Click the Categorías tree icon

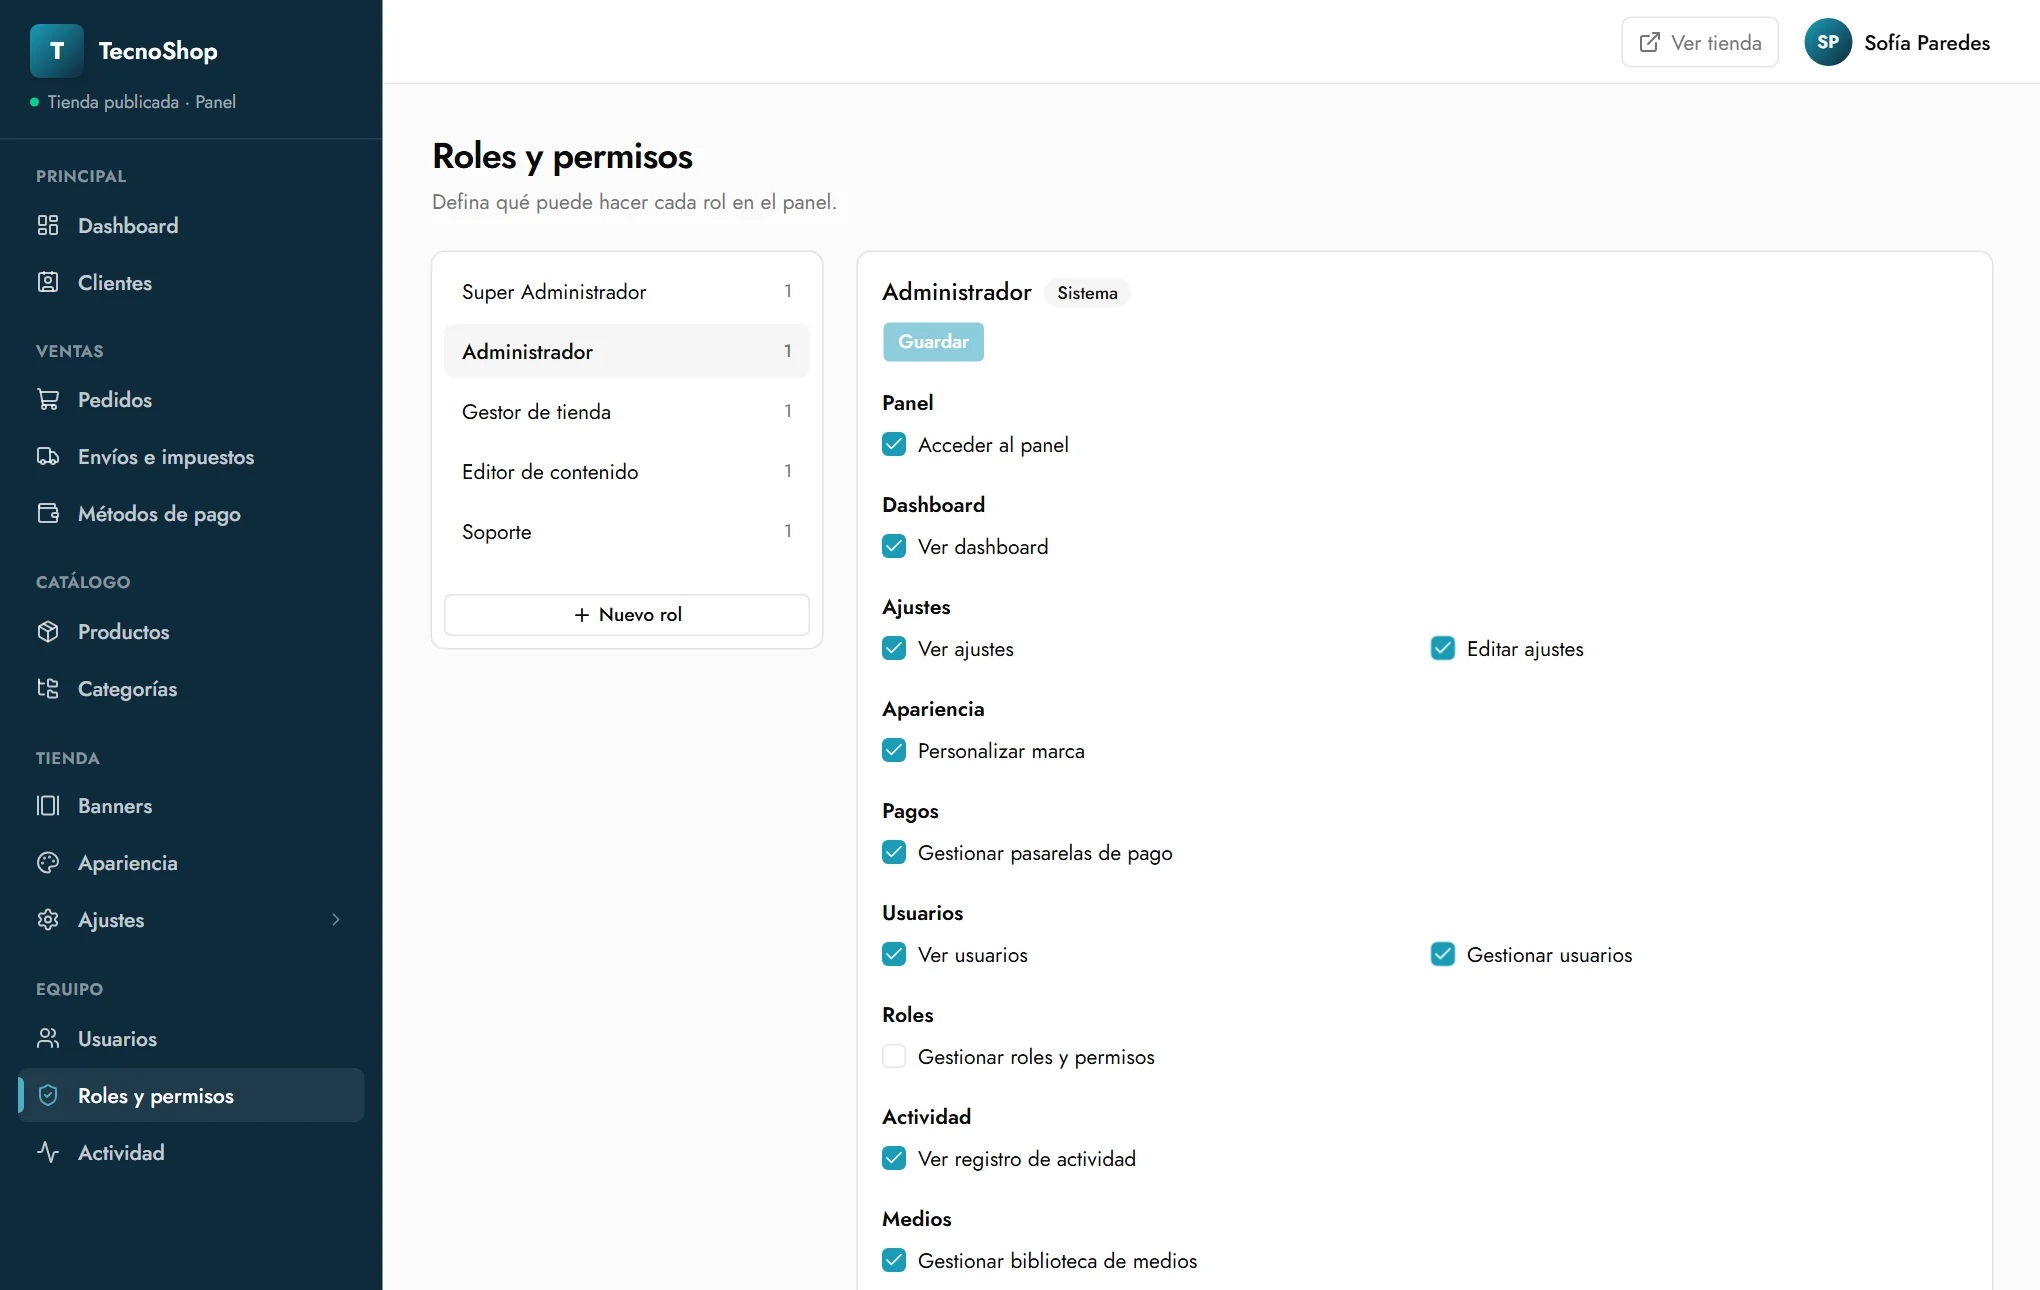[48, 688]
